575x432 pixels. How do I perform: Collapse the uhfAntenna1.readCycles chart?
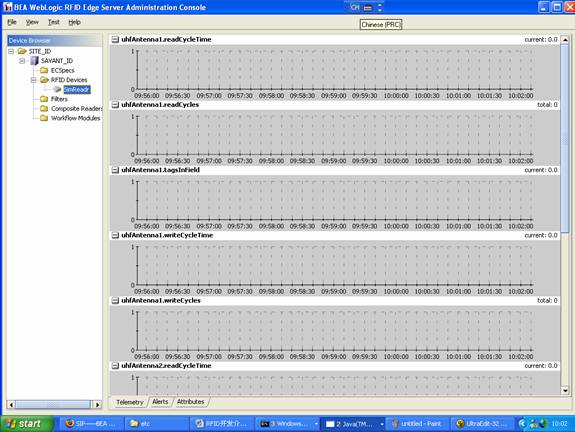[115, 105]
